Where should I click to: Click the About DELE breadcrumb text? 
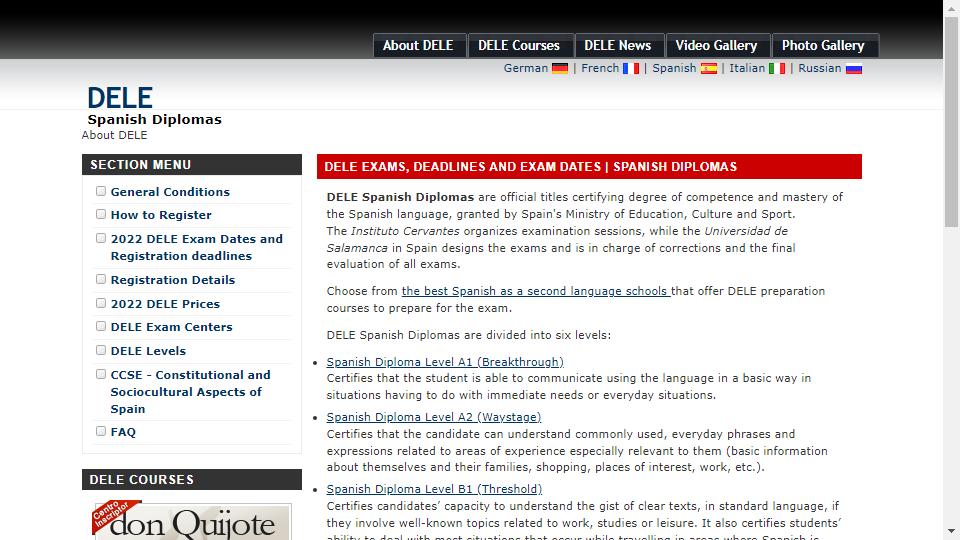coord(114,135)
